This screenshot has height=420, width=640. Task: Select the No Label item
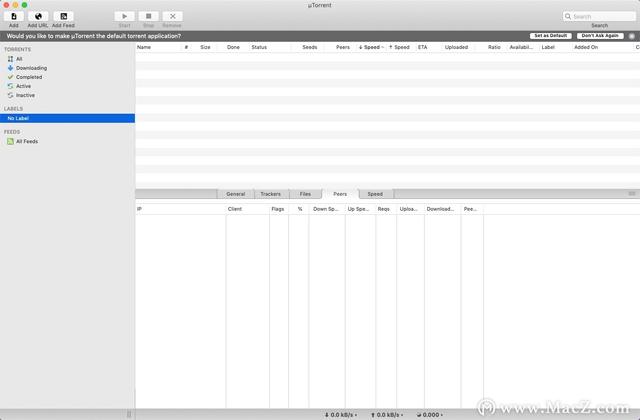pos(67,118)
